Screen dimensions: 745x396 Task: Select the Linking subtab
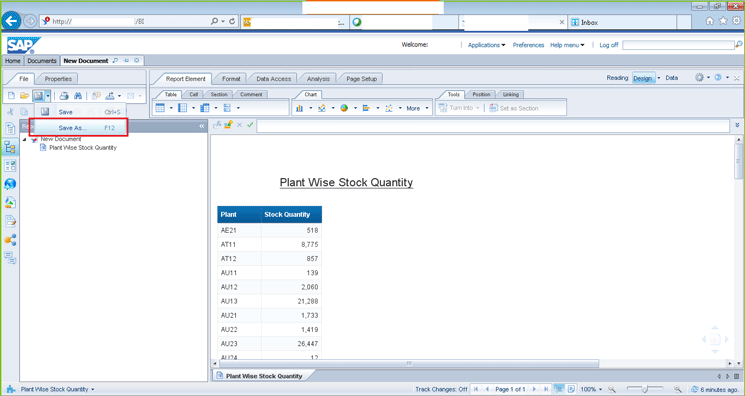511,95
